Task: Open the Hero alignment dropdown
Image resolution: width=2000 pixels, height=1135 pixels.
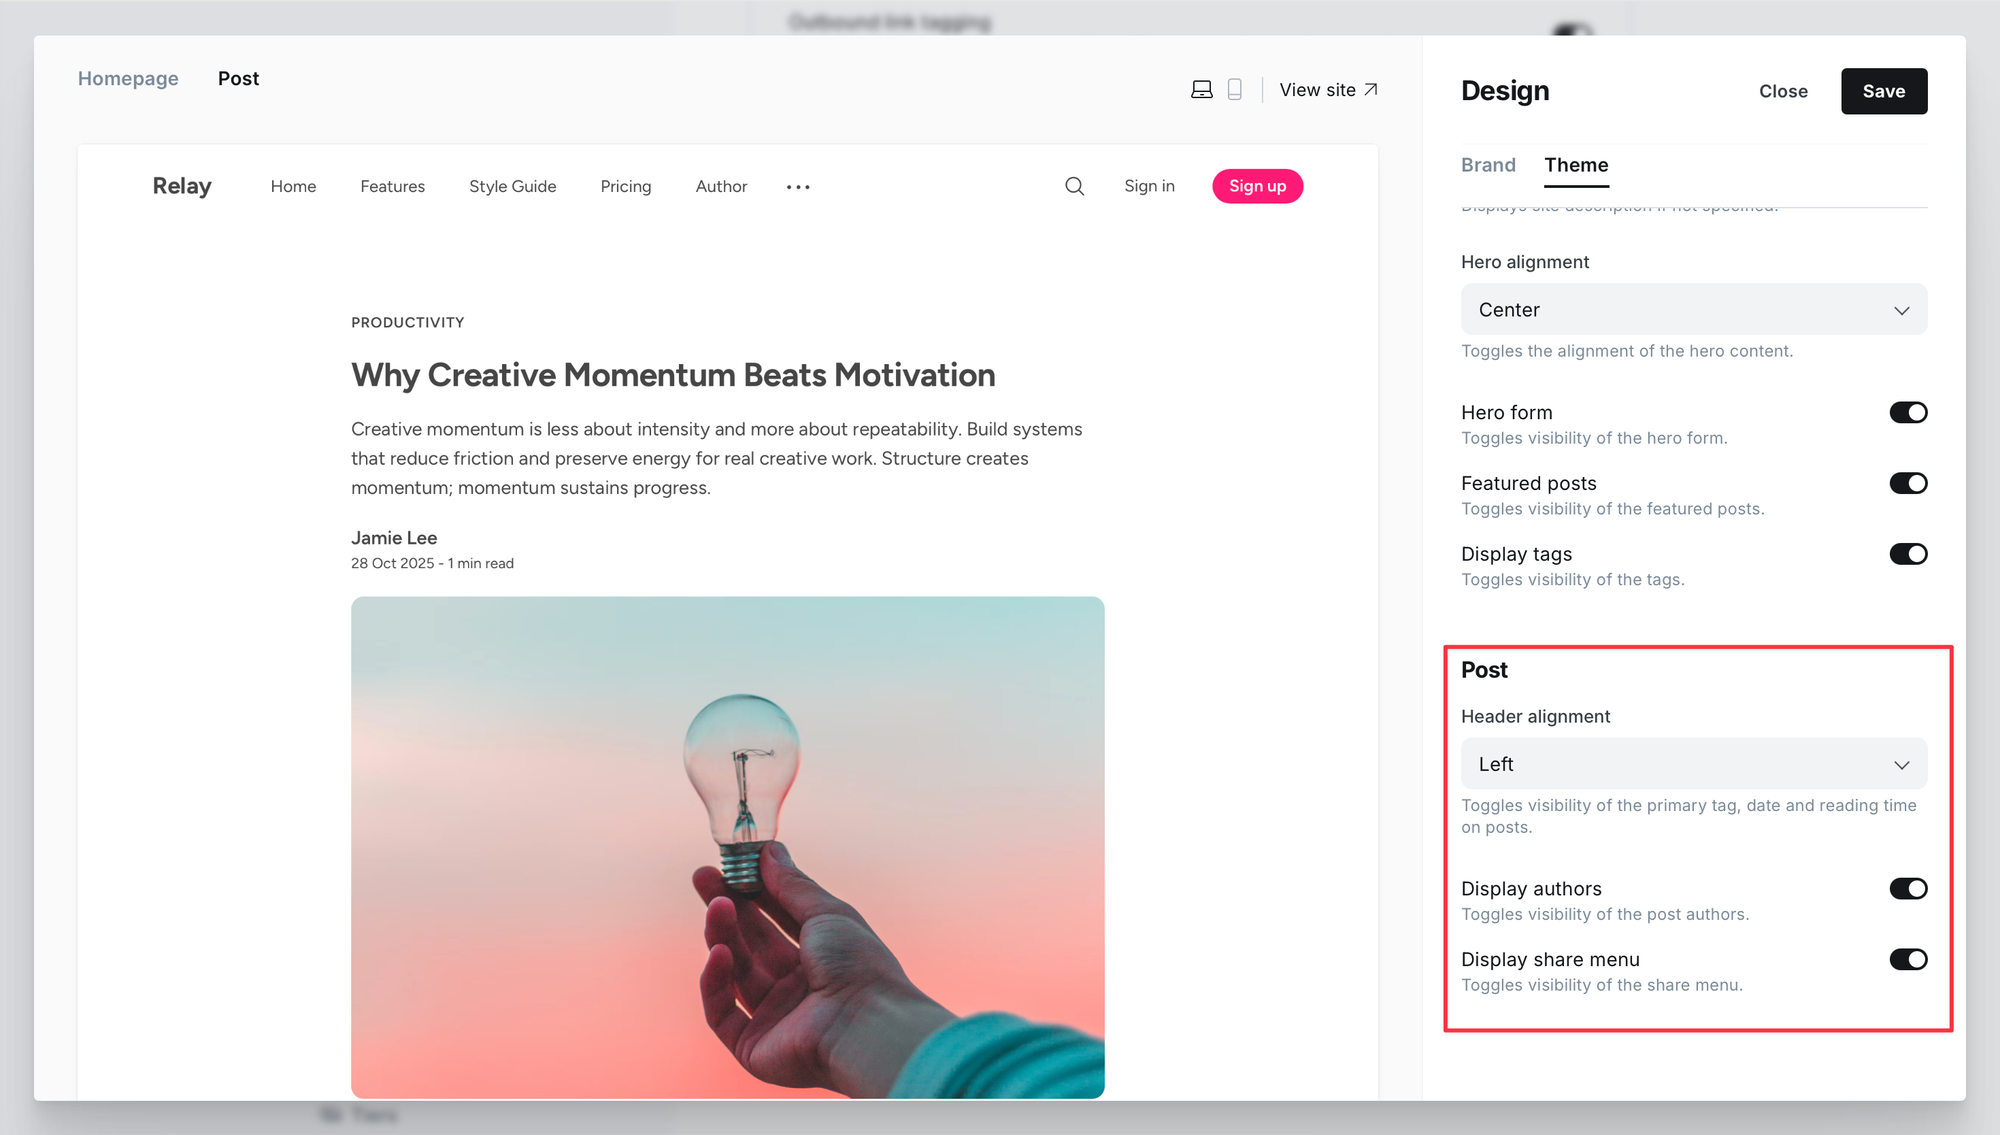Action: pos(1693,310)
